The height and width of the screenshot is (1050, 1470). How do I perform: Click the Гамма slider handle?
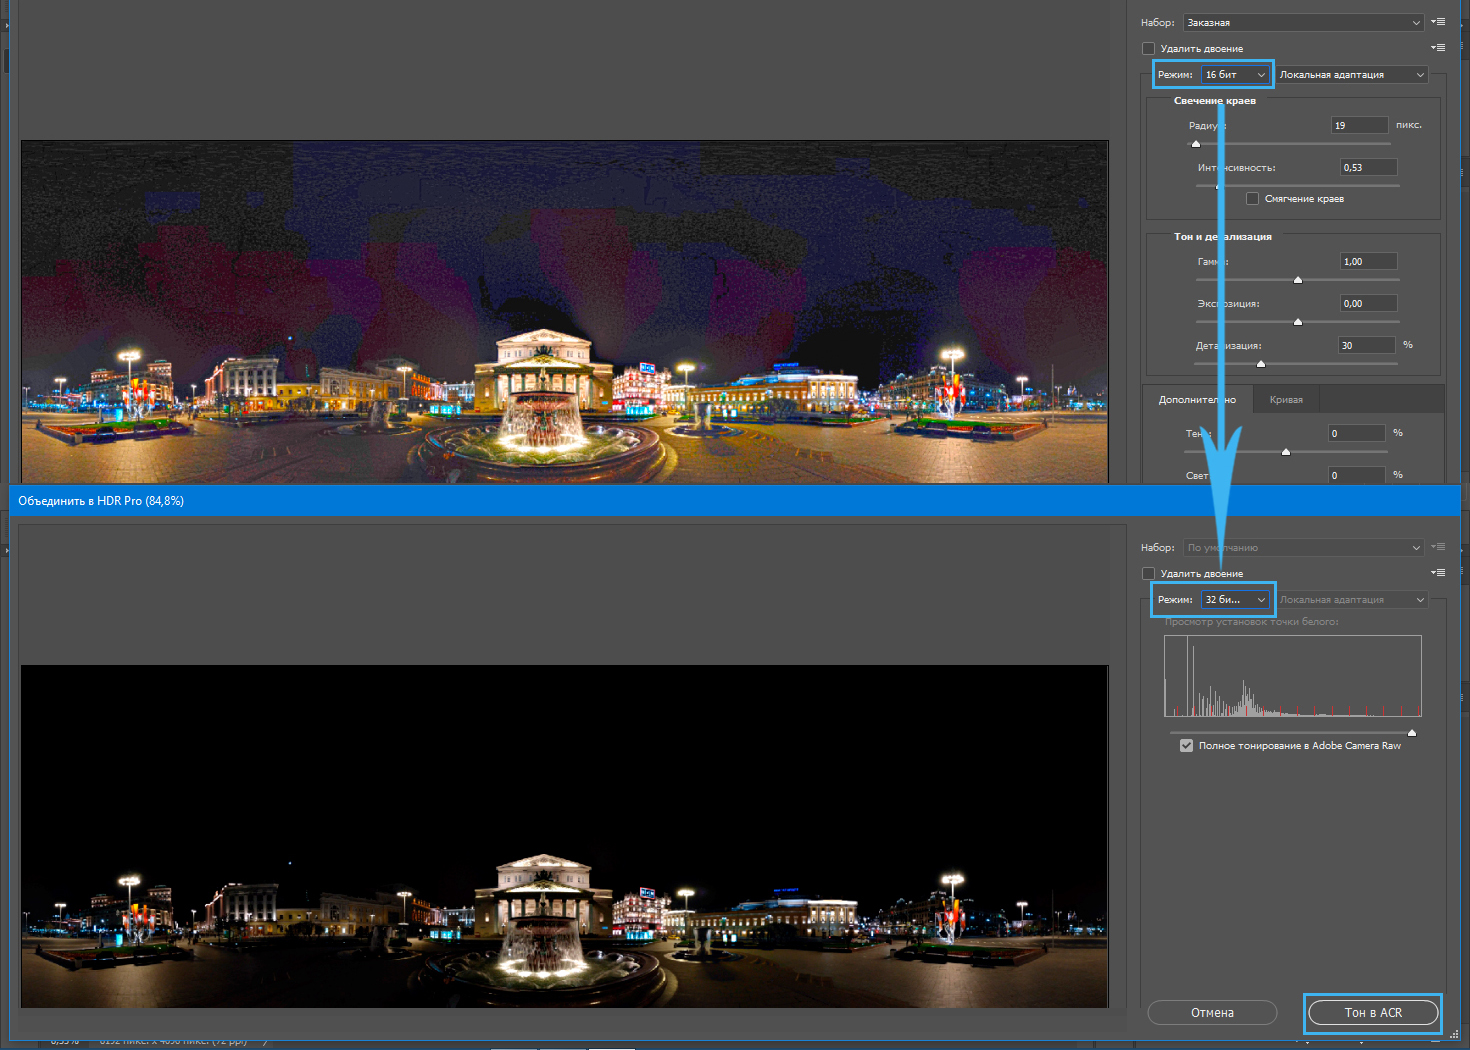pos(1298,280)
